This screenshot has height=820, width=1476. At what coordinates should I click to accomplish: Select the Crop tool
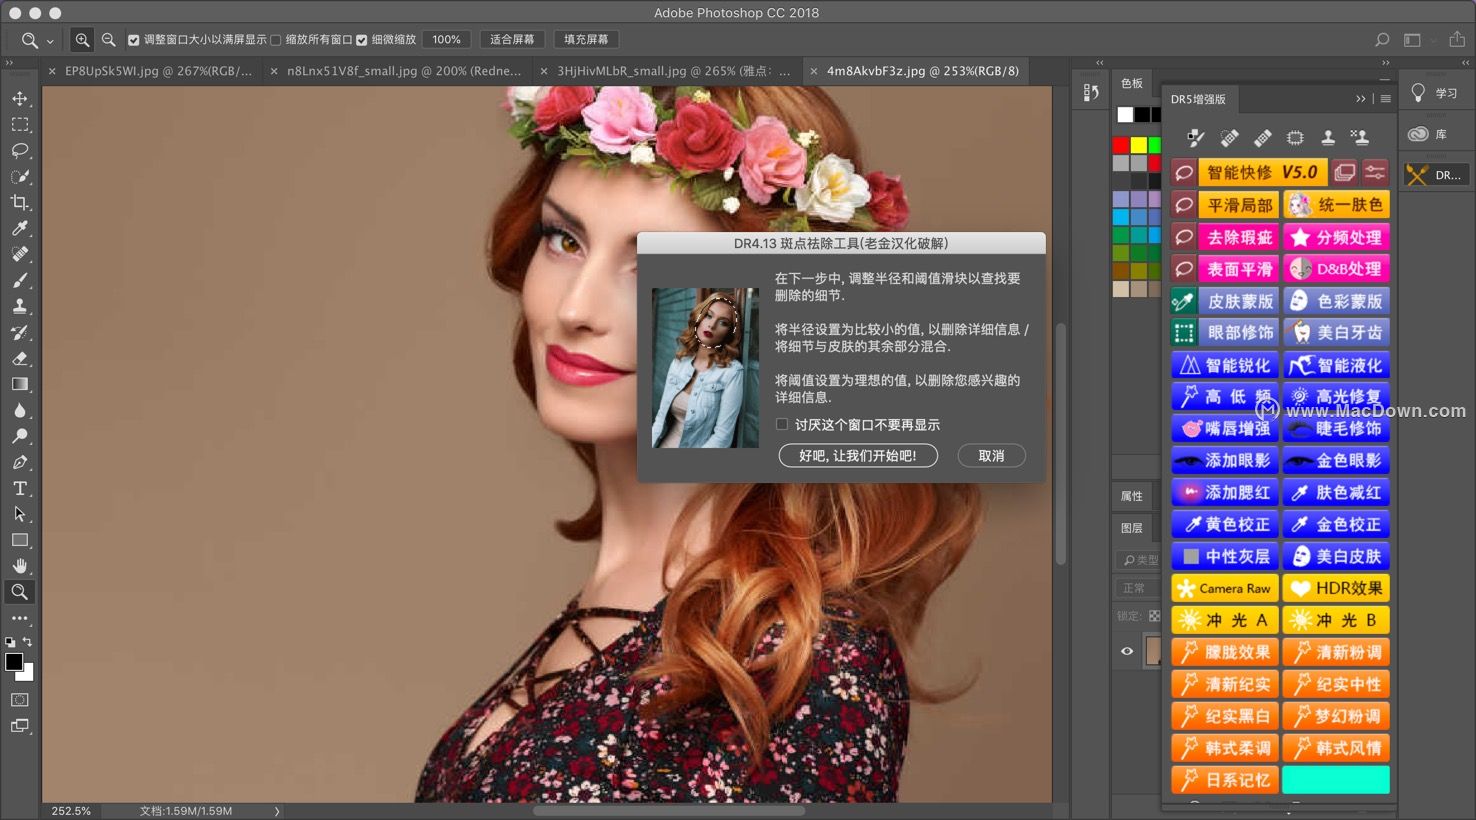(x=19, y=202)
